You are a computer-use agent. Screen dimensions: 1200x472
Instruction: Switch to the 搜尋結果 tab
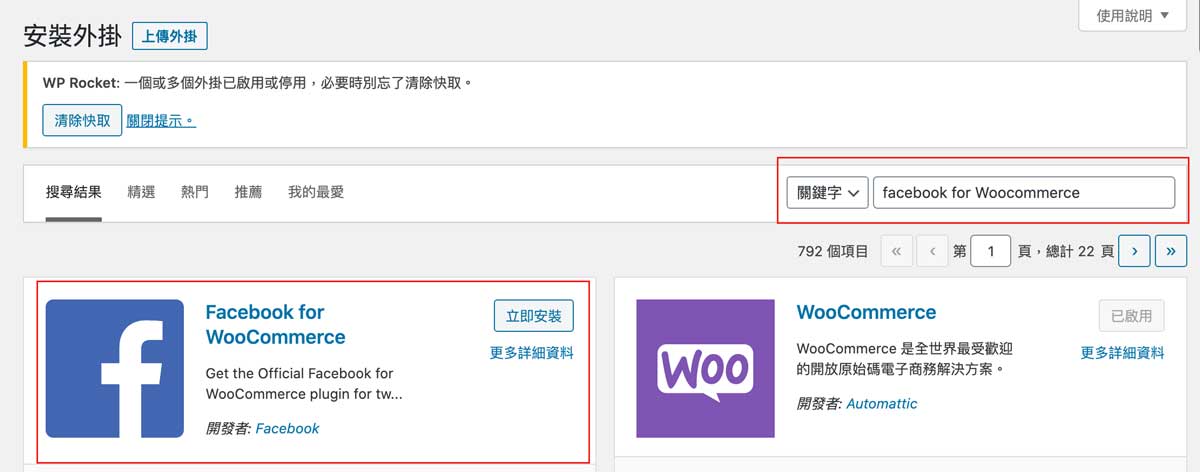click(x=74, y=192)
